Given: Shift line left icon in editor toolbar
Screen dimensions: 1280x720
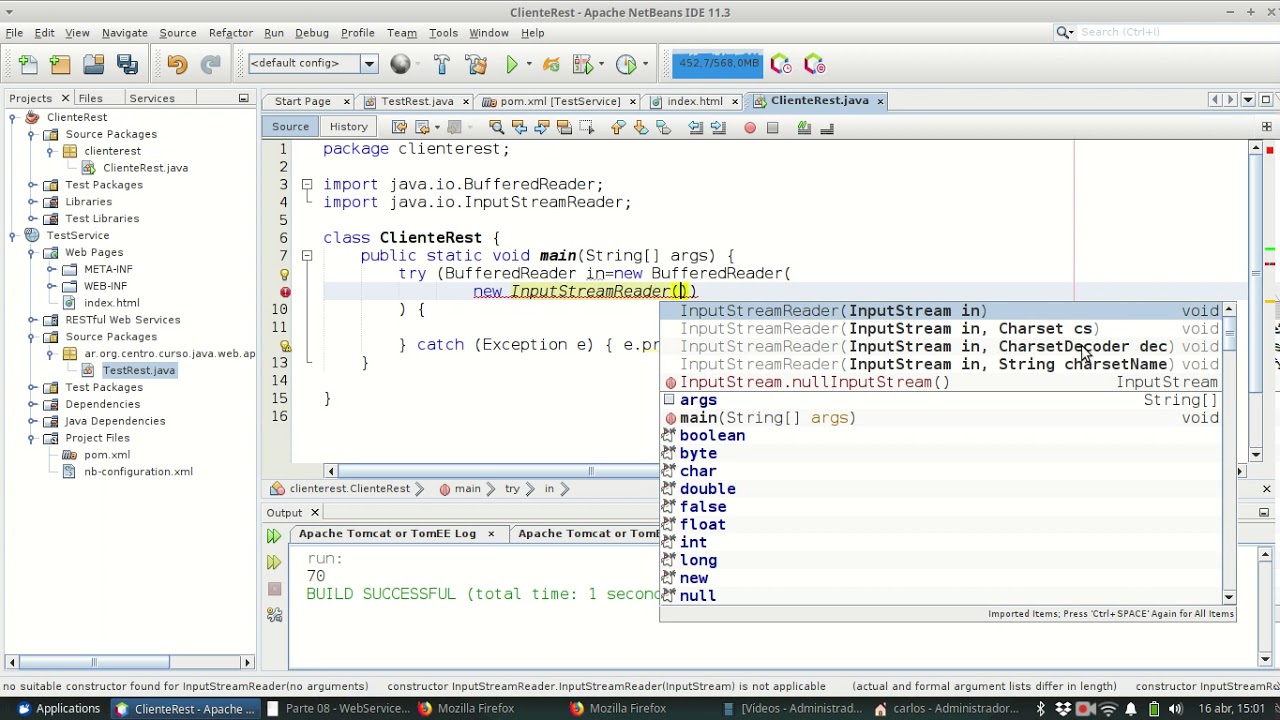Looking at the screenshot, I should click(x=696, y=127).
